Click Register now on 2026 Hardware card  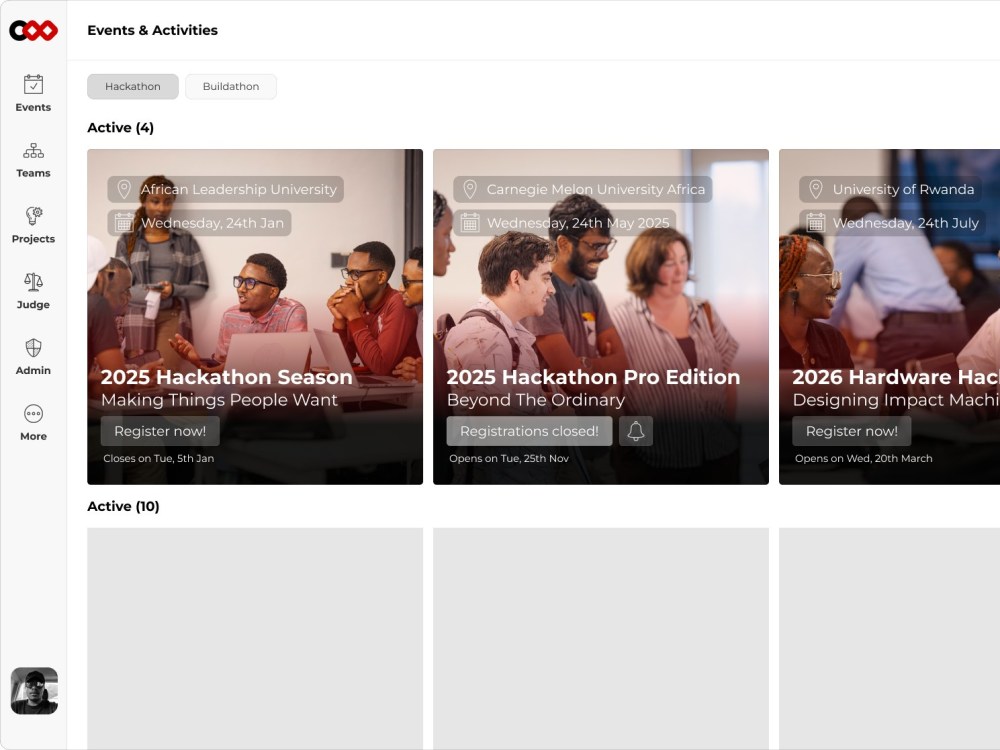coord(851,431)
